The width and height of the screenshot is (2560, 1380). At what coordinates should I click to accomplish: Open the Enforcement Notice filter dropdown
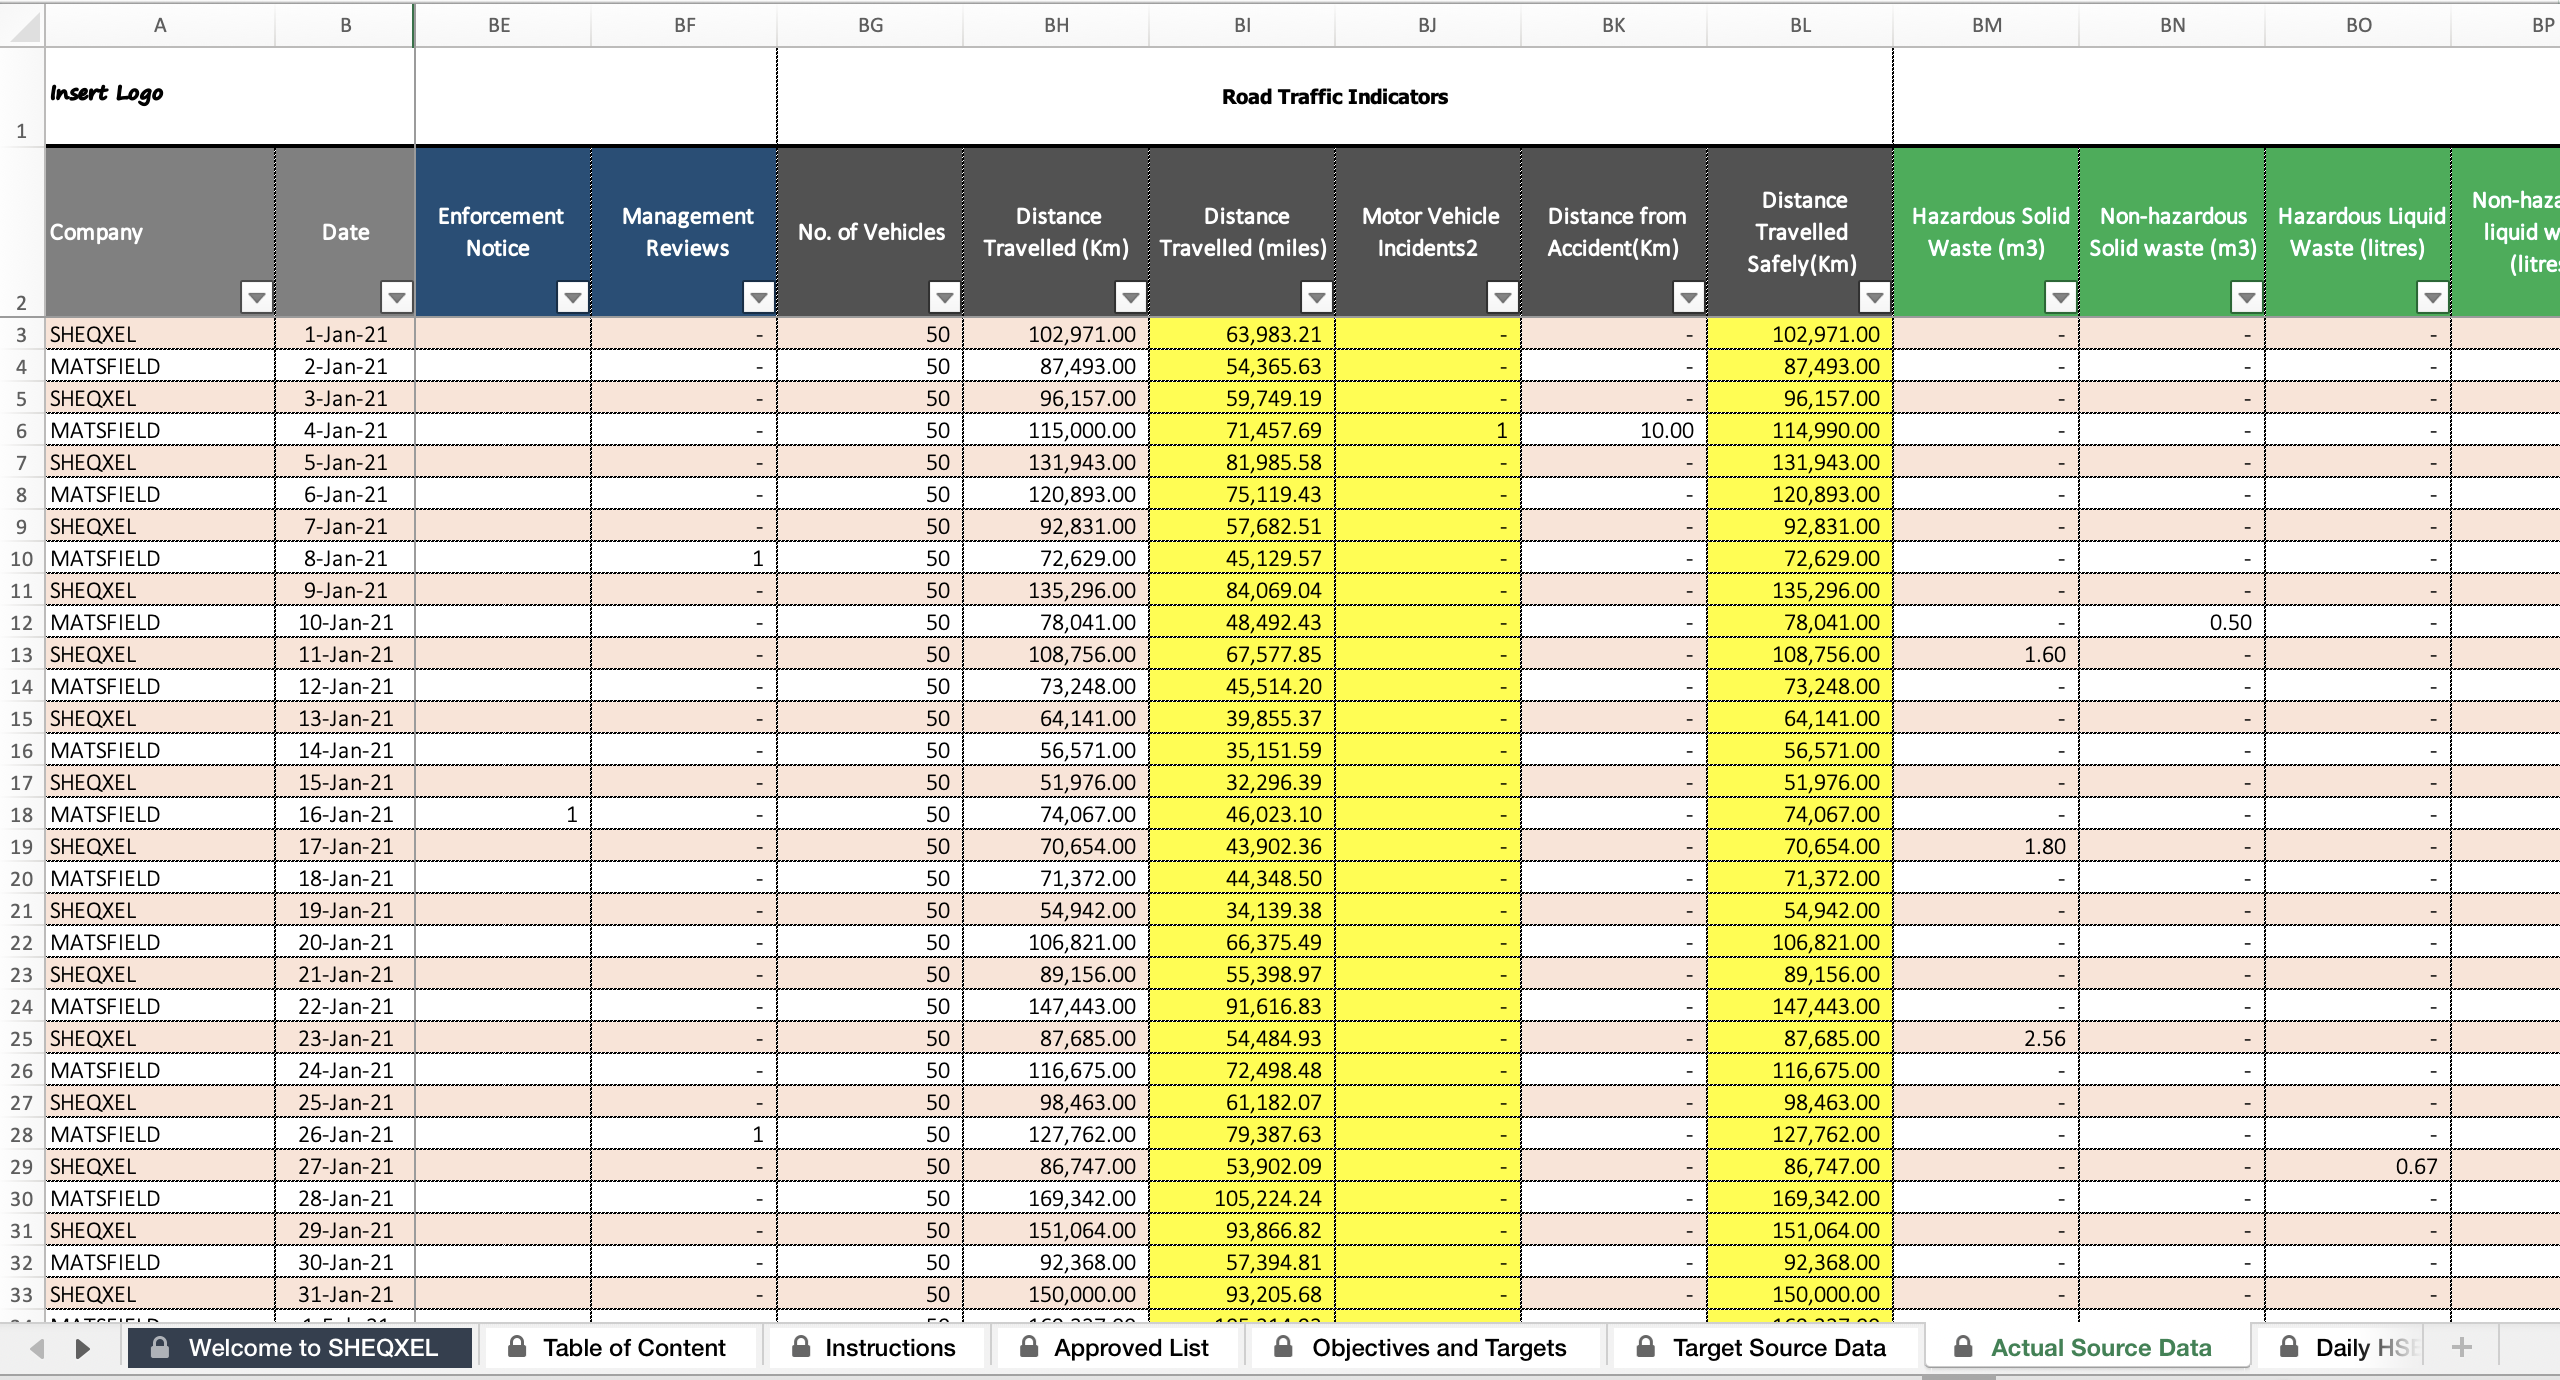[573, 297]
